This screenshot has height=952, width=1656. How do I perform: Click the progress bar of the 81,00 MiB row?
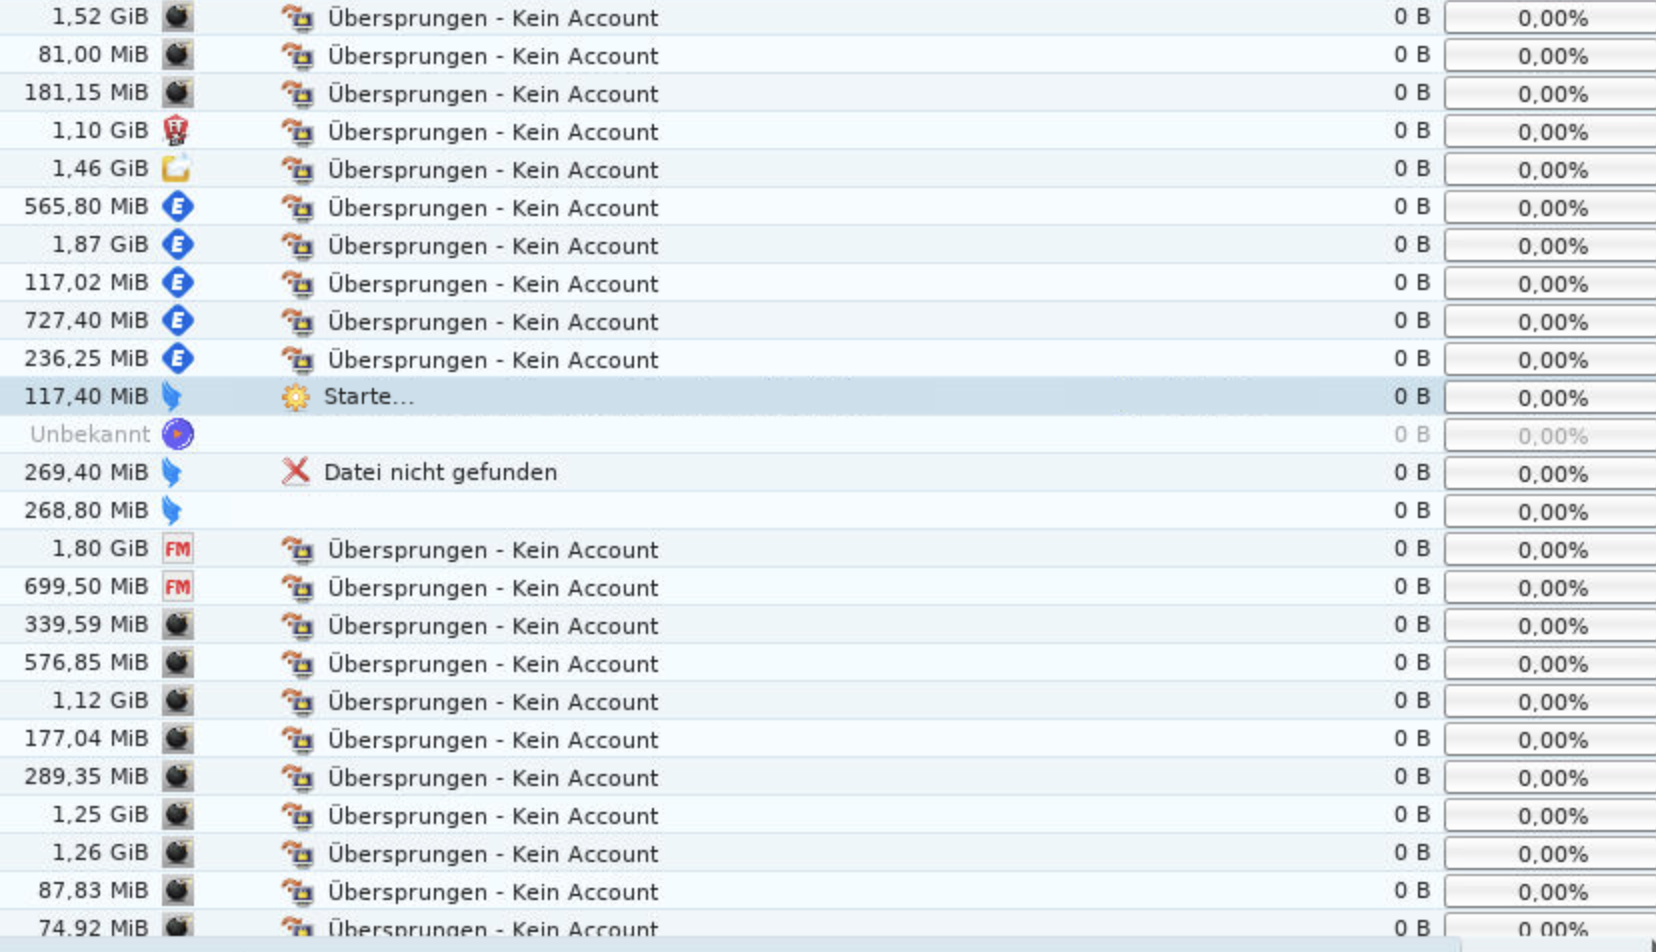pyautogui.click(x=1550, y=56)
